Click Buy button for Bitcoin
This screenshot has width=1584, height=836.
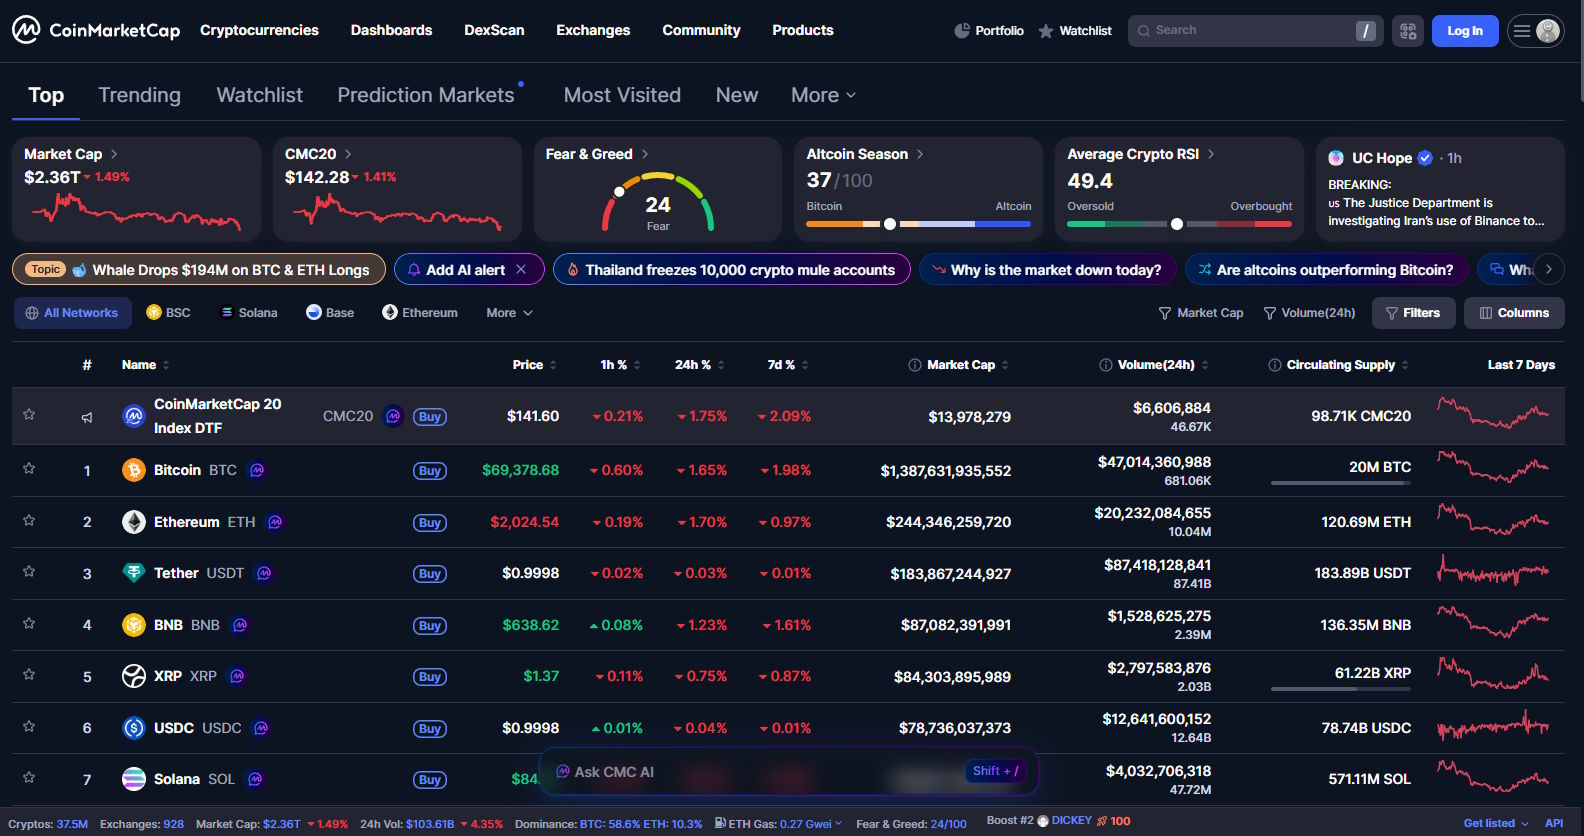pyautogui.click(x=430, y=471)
